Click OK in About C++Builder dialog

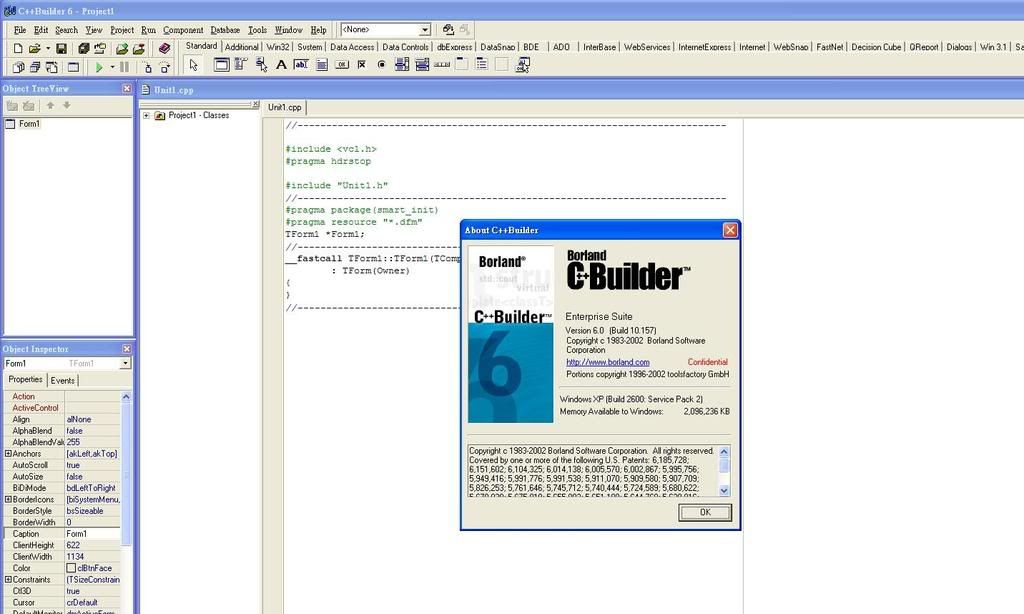click(x=705, y=513)
